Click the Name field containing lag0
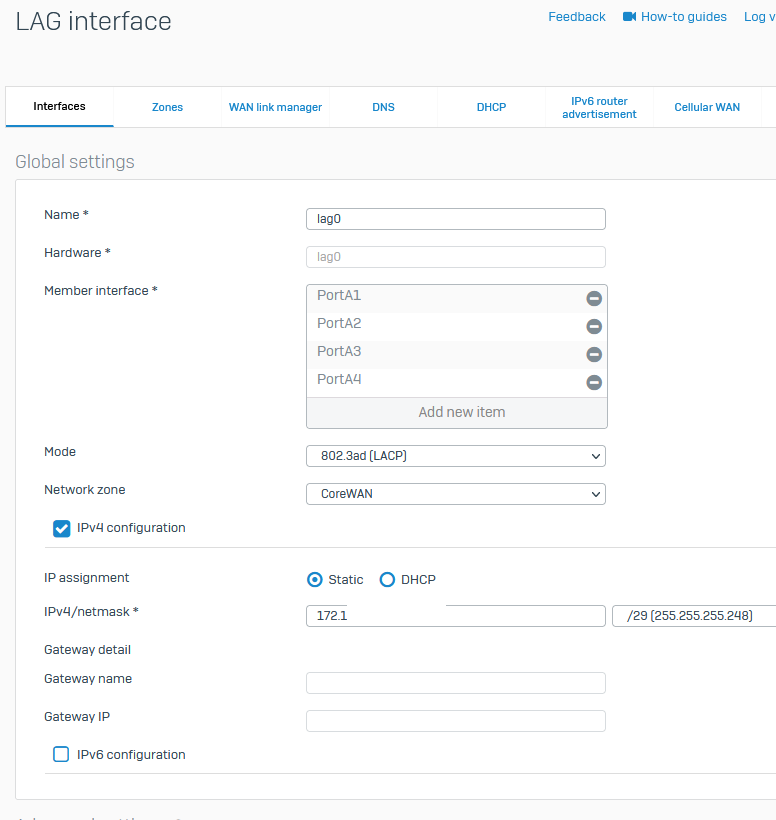Viewport: 776px width, 820px height. 455,219
